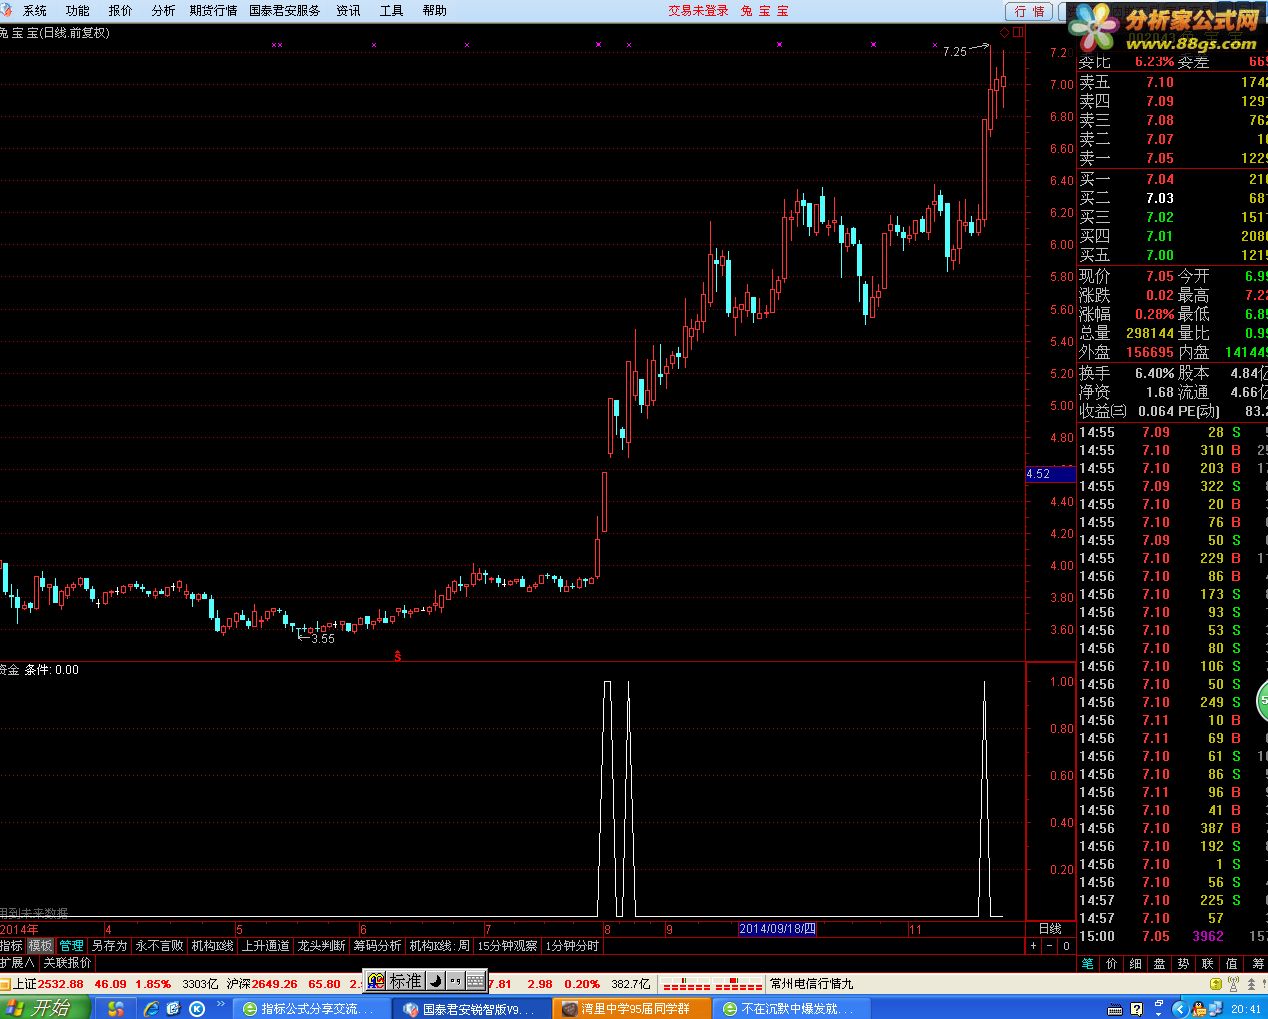Select the 管理 tab
Screen dimensions: 1268x1019
(x=72, y=945)
